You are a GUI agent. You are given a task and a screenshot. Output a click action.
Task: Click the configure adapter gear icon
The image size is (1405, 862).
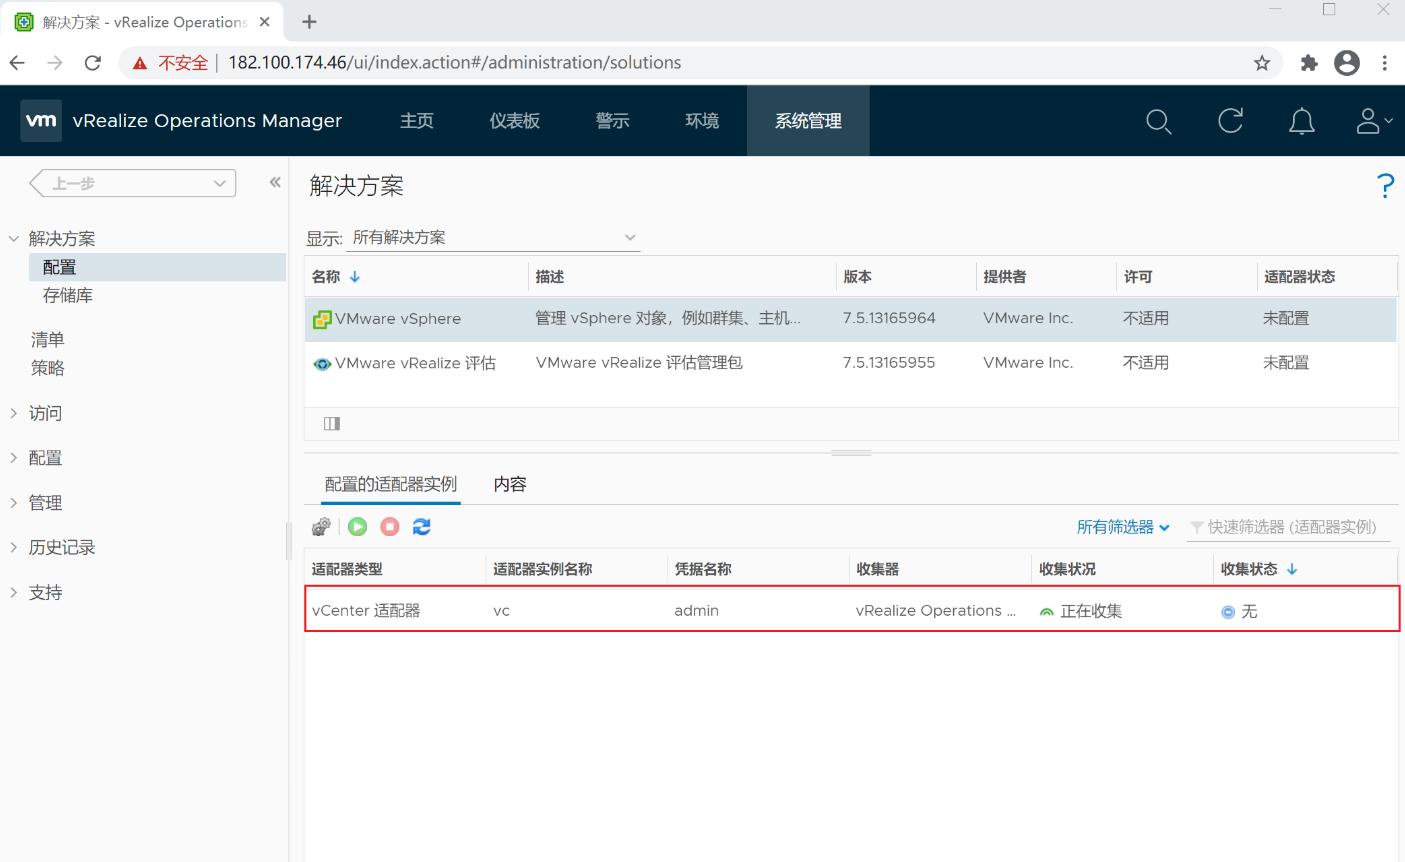tap(321, 527)
